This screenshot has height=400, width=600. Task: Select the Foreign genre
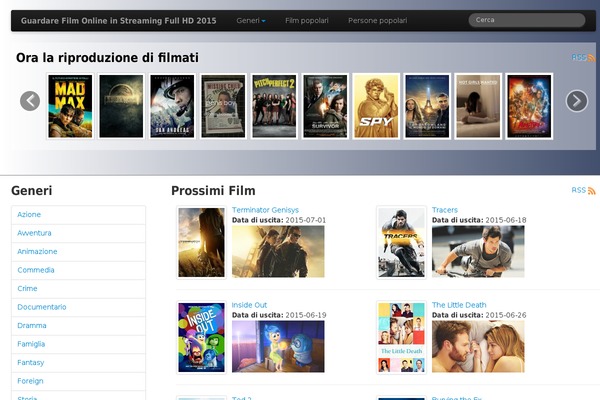coord(78,381)
